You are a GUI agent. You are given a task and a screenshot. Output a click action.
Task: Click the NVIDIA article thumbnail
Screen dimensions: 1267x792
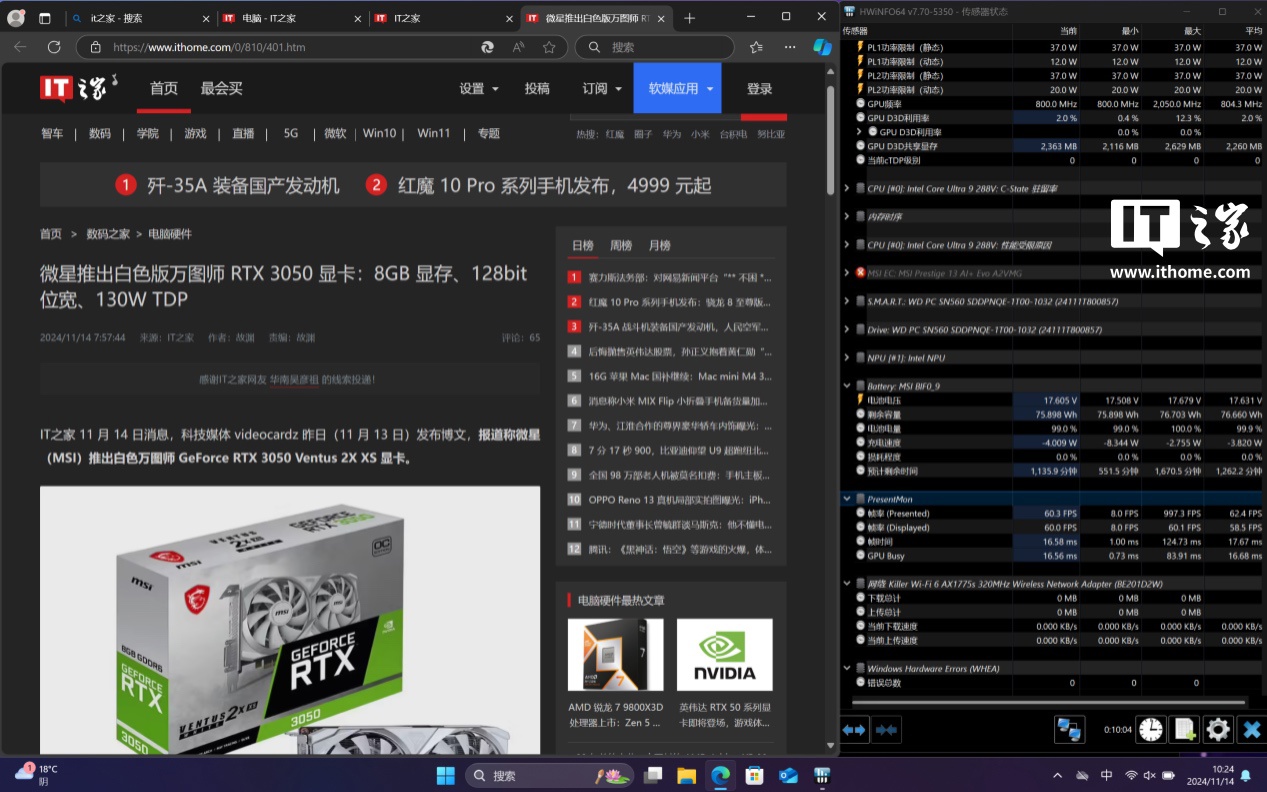click(x=724, y=654)
